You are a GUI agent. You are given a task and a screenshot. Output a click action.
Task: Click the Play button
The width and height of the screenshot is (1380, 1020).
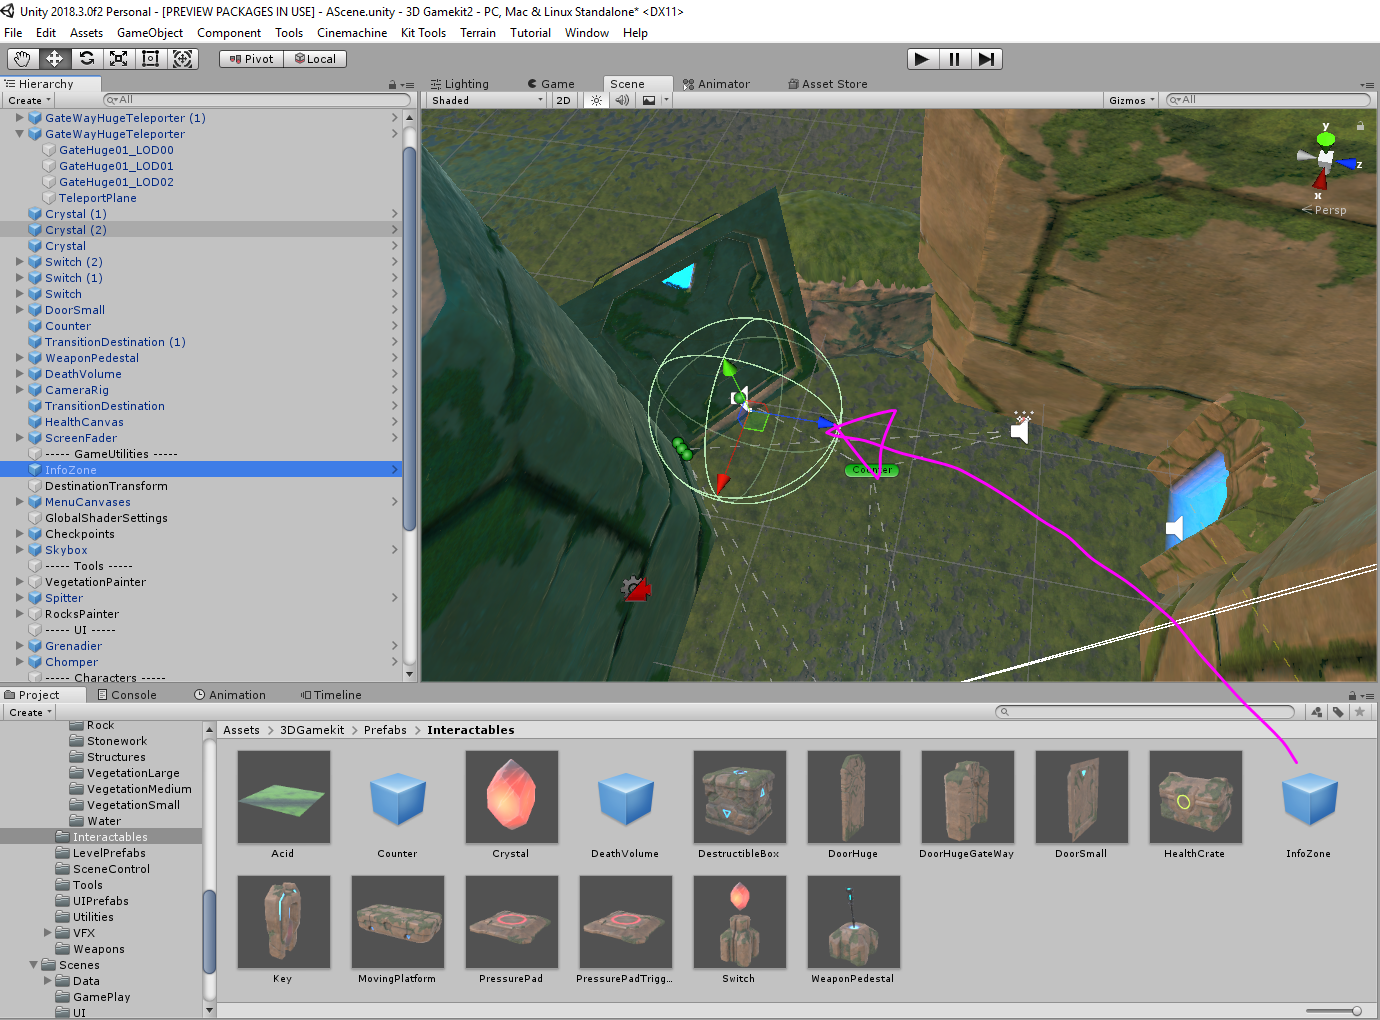click(x=922, y=59)
